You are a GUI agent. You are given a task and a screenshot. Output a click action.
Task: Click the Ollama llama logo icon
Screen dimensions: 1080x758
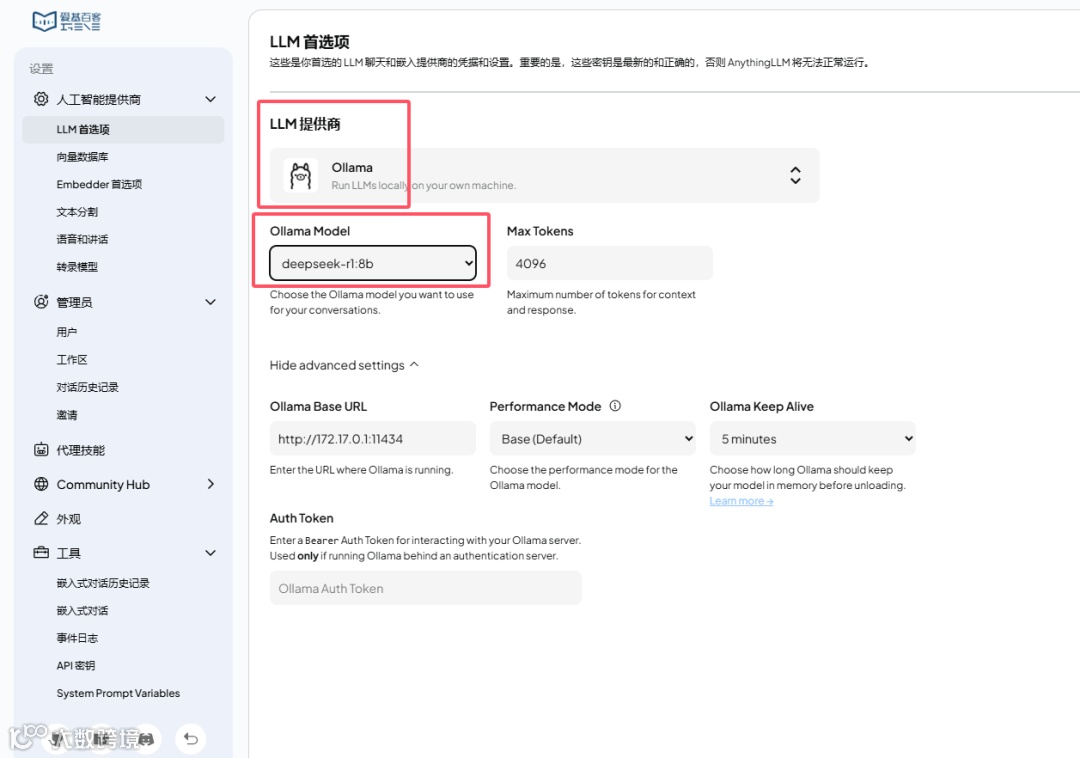click(300, 176)
